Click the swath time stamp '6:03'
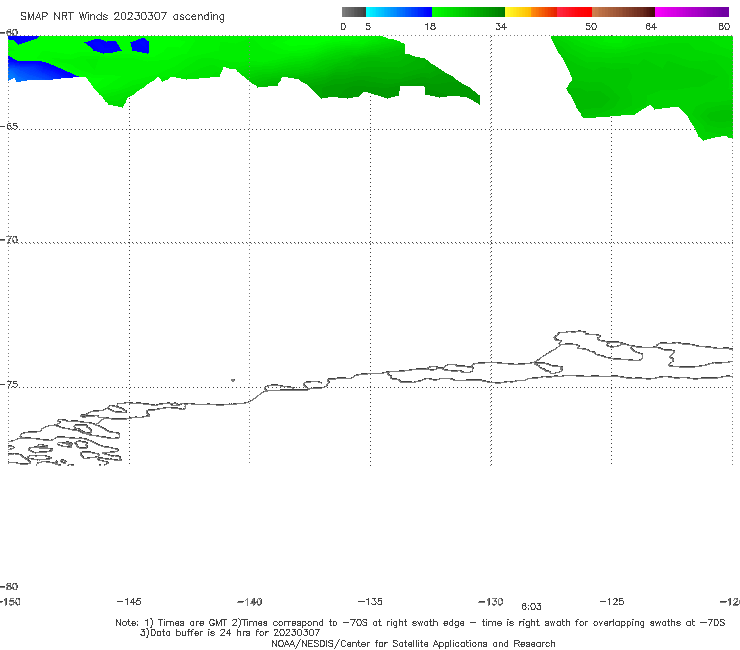The width and height of the screenshot is (740, 650). coord(531,607)
